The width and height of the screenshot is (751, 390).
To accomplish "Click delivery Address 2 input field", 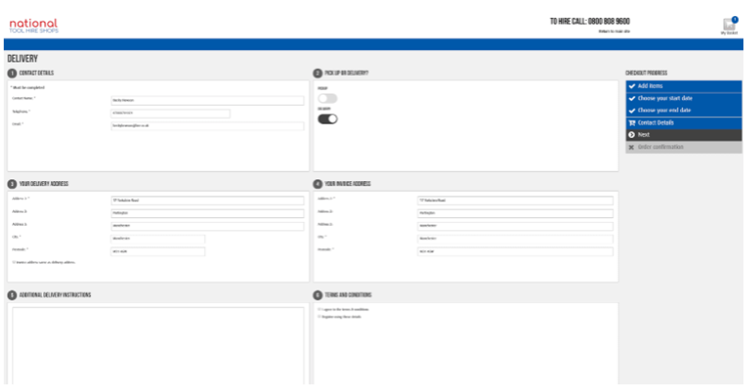I will (x=207, y=213).
